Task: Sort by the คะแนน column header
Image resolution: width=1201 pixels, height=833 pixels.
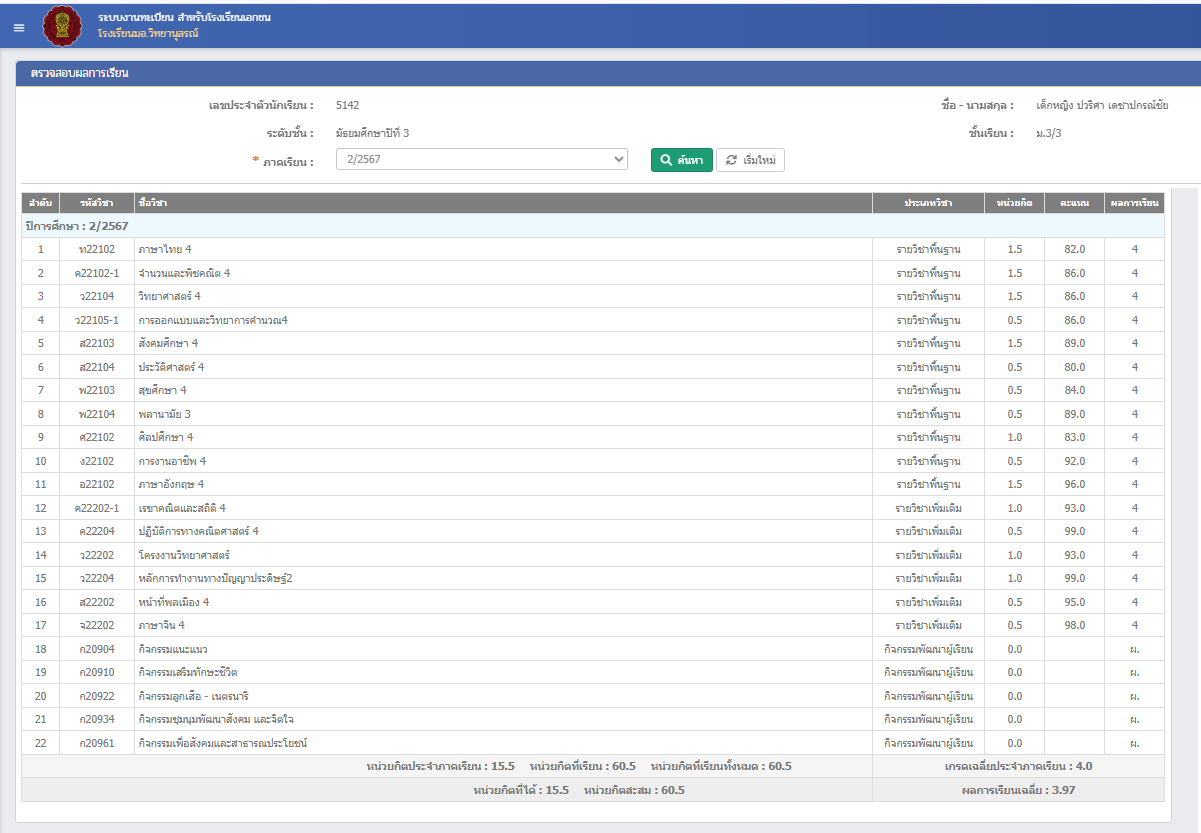Action: [1074, 203]
